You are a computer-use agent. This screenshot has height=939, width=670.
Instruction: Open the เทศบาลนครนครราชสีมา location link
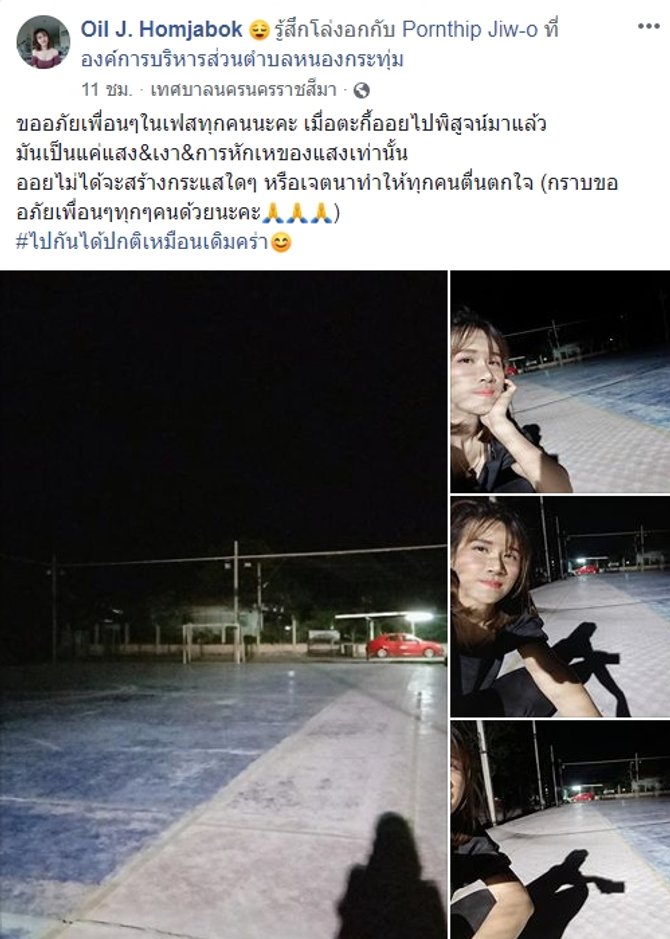click(x=243, y=90)
